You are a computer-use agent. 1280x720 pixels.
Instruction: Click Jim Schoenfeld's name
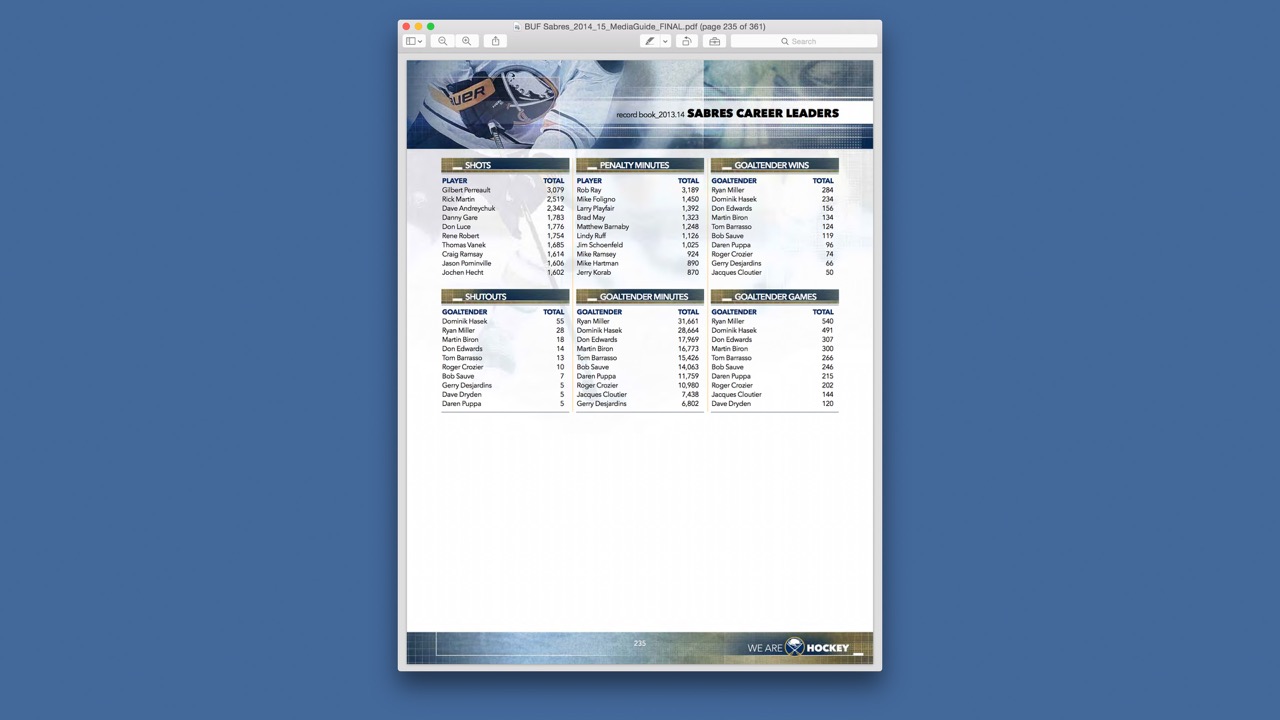tap(600, 245)
